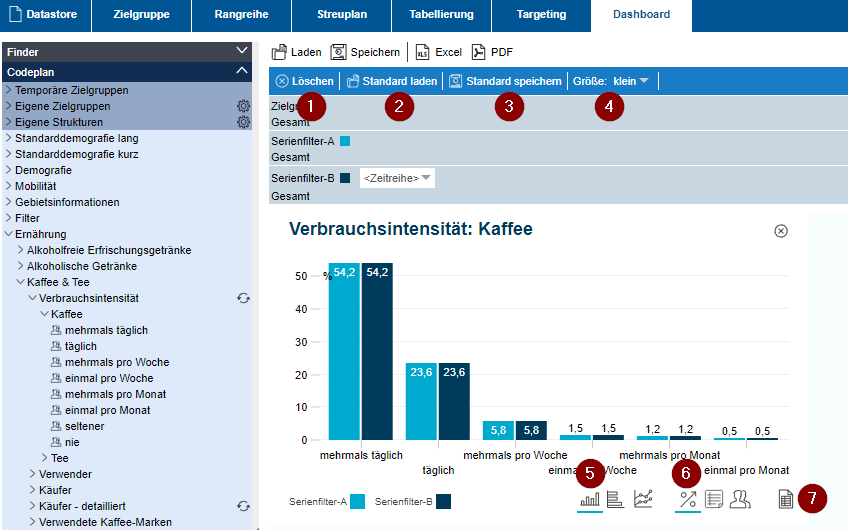
Task: Click the people (cases) icon below chart
Action: pos(740,499)
